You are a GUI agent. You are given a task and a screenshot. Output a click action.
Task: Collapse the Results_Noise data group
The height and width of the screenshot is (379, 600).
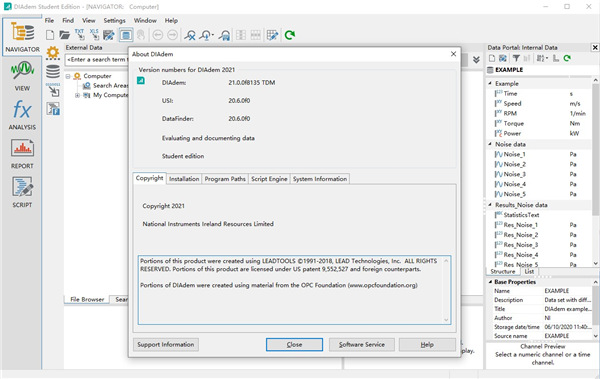[490, 205]
